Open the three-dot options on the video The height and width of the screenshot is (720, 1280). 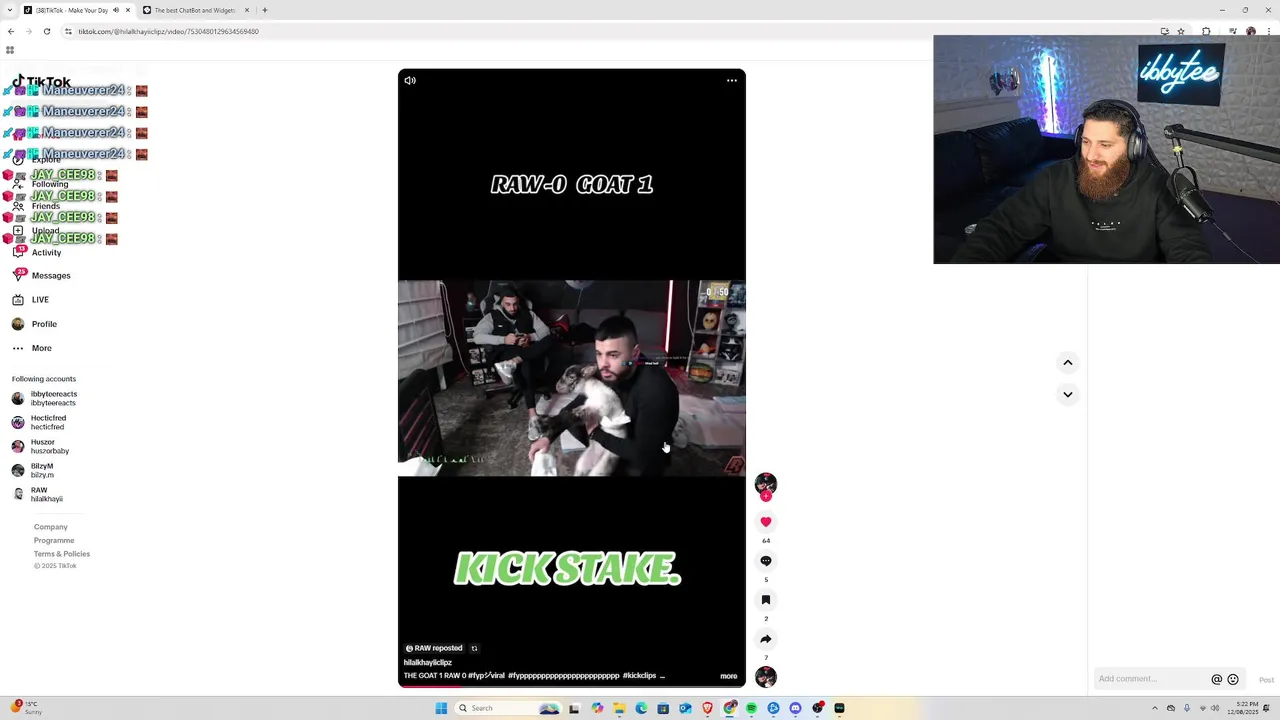[732, 80]
